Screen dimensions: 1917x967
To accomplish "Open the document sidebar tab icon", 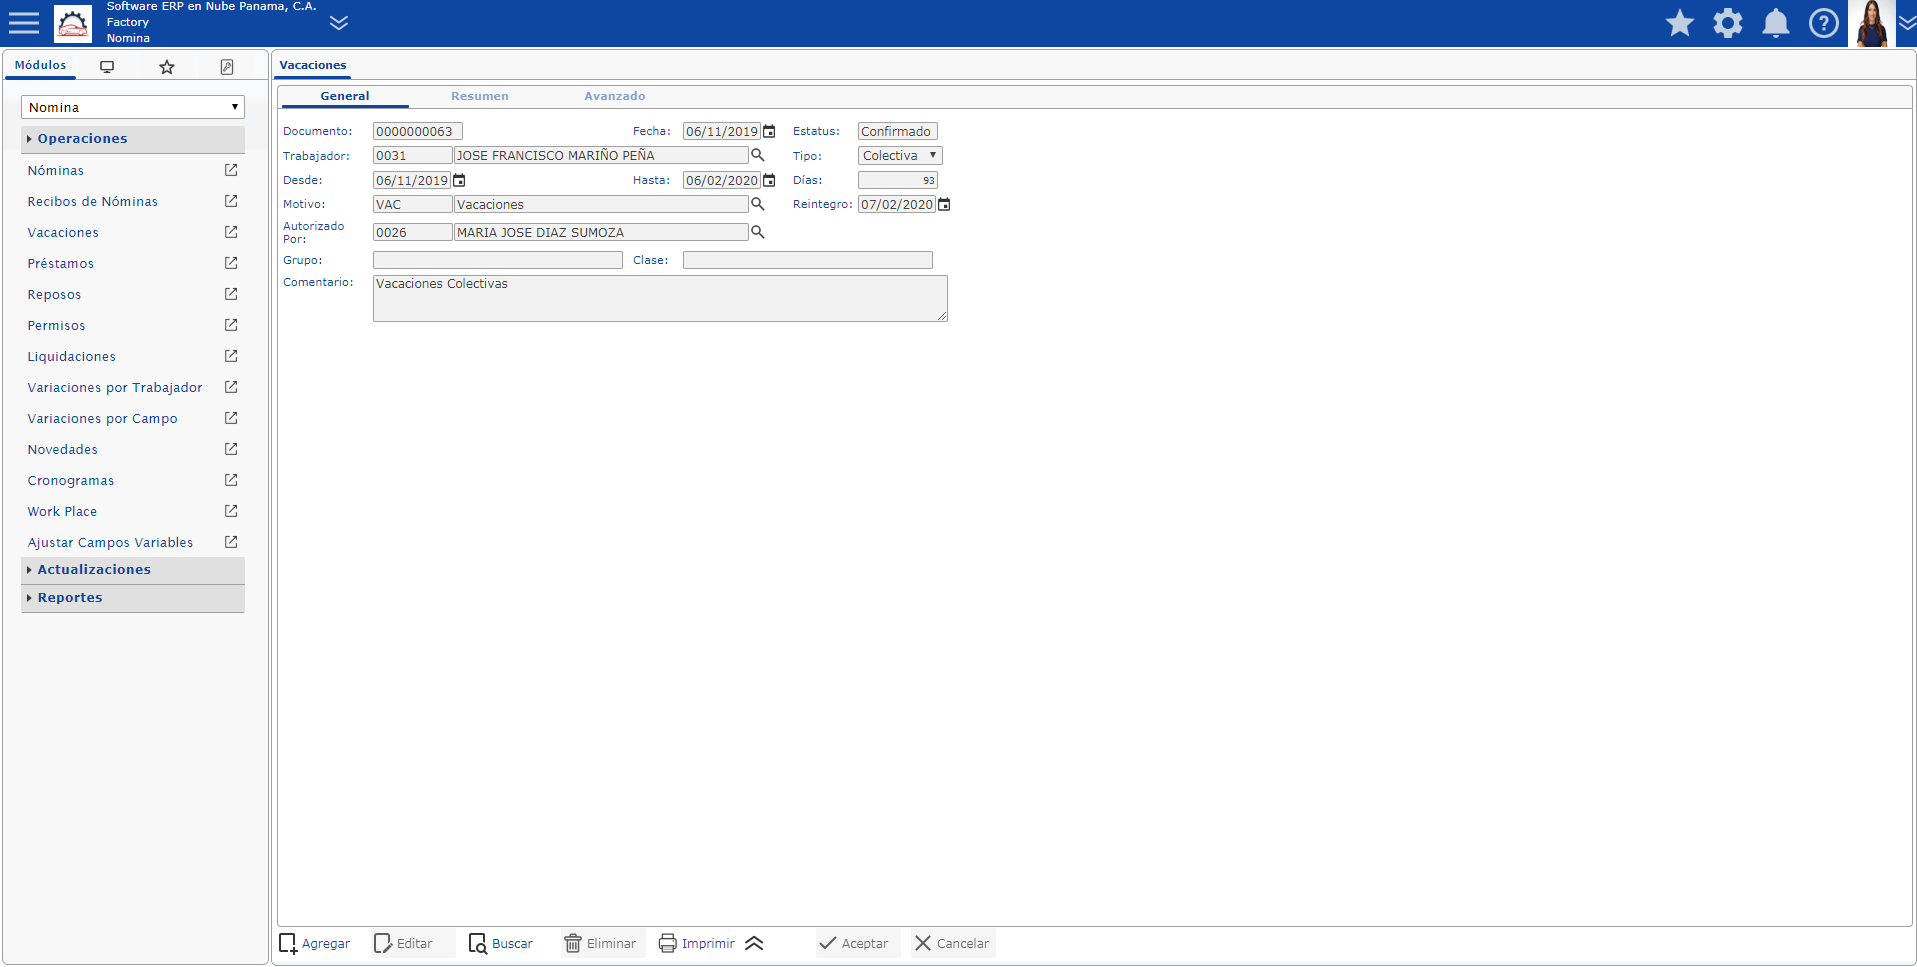I will click(x=227, y=67).
